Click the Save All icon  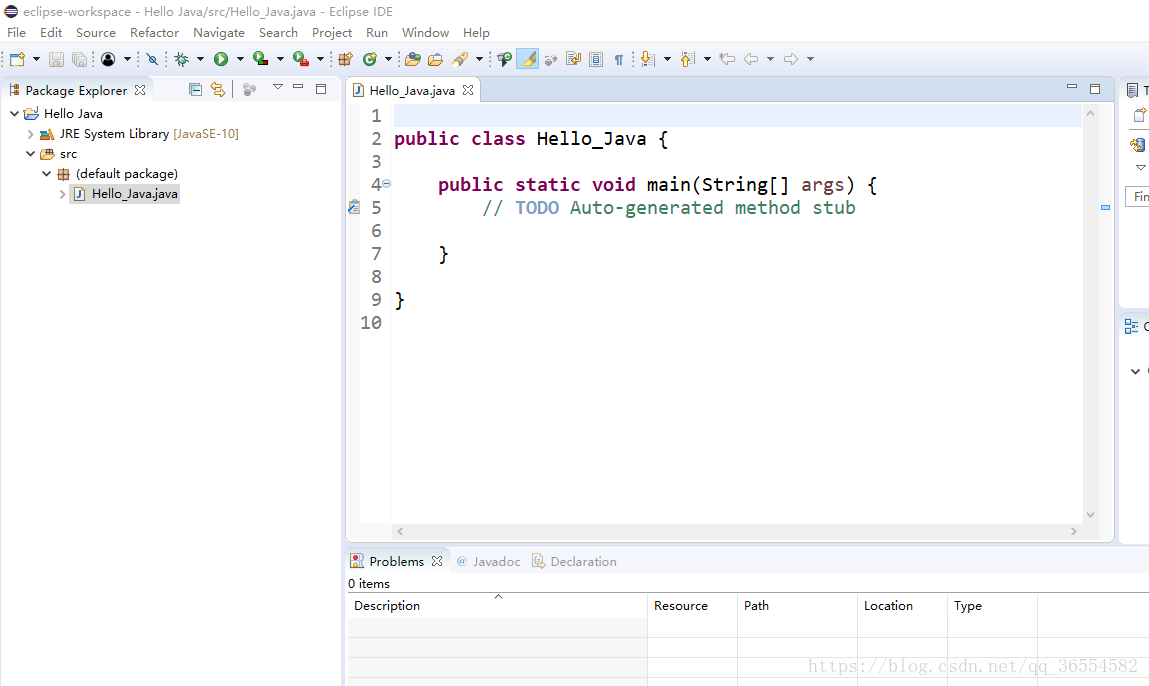pos(79,59)
